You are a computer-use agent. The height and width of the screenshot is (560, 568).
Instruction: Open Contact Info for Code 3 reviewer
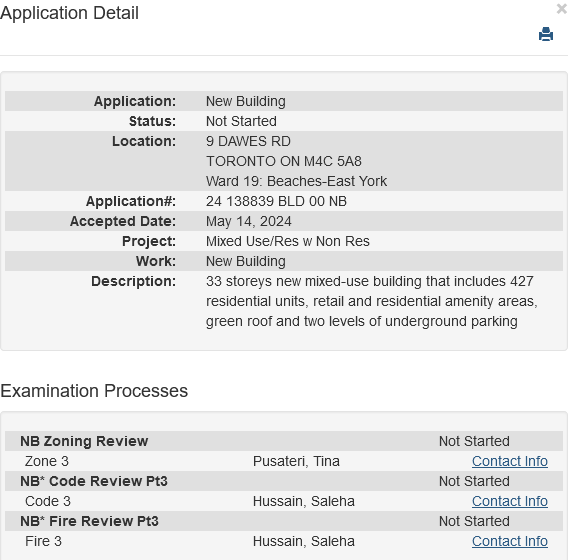coord(510,501)
